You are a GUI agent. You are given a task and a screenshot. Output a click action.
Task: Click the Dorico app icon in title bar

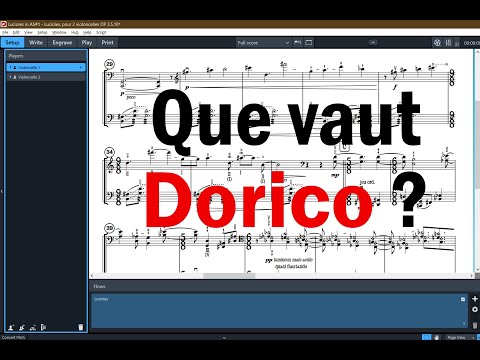(x=4, y=24)
